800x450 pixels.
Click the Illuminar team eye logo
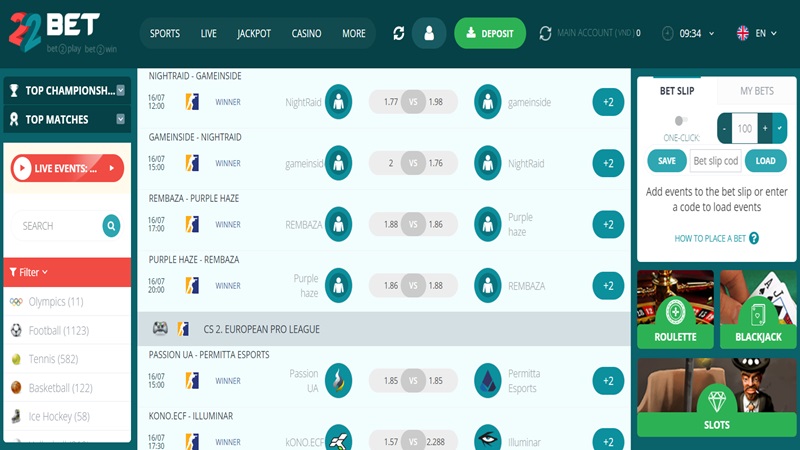click(488, 438)
